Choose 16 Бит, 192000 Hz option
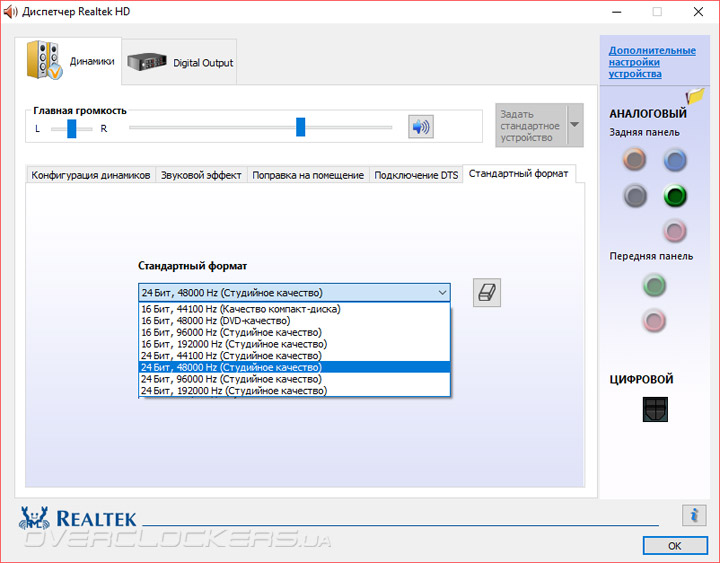This screenshot has height=563, width=720. (294, 344)
